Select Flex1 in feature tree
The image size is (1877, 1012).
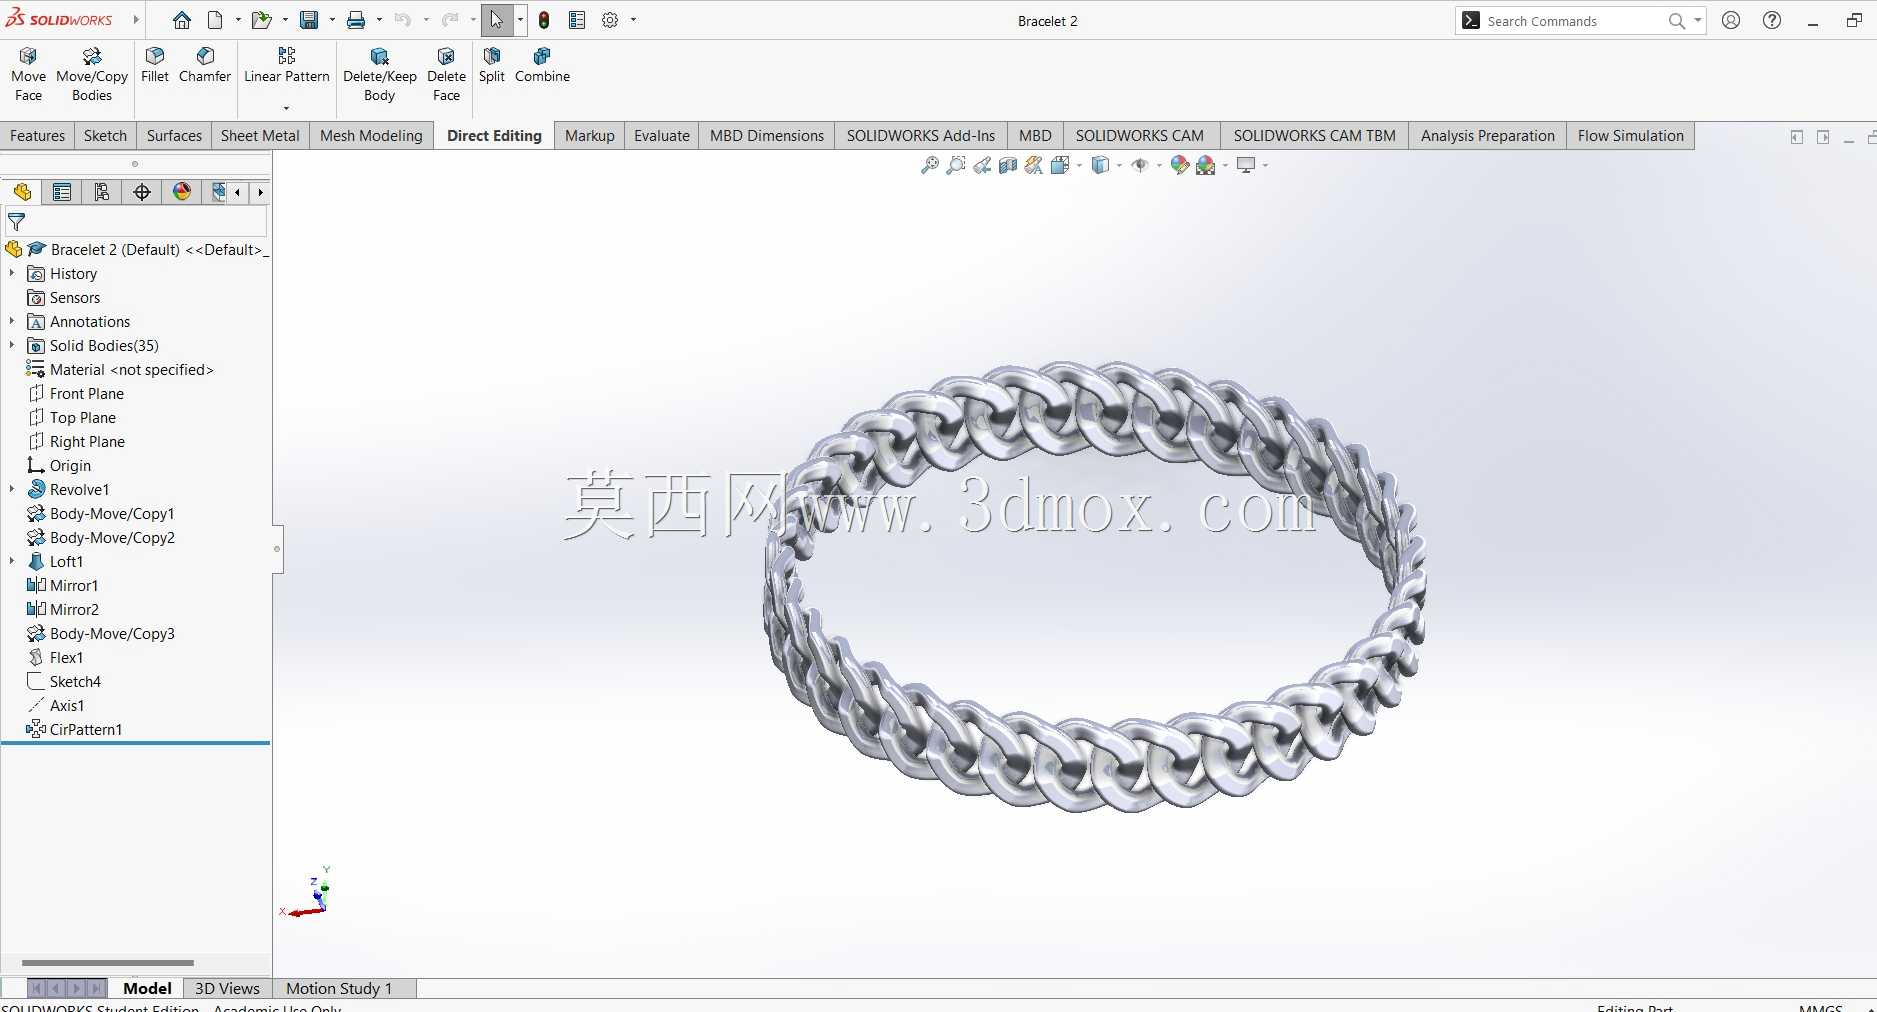click(67, 657)
